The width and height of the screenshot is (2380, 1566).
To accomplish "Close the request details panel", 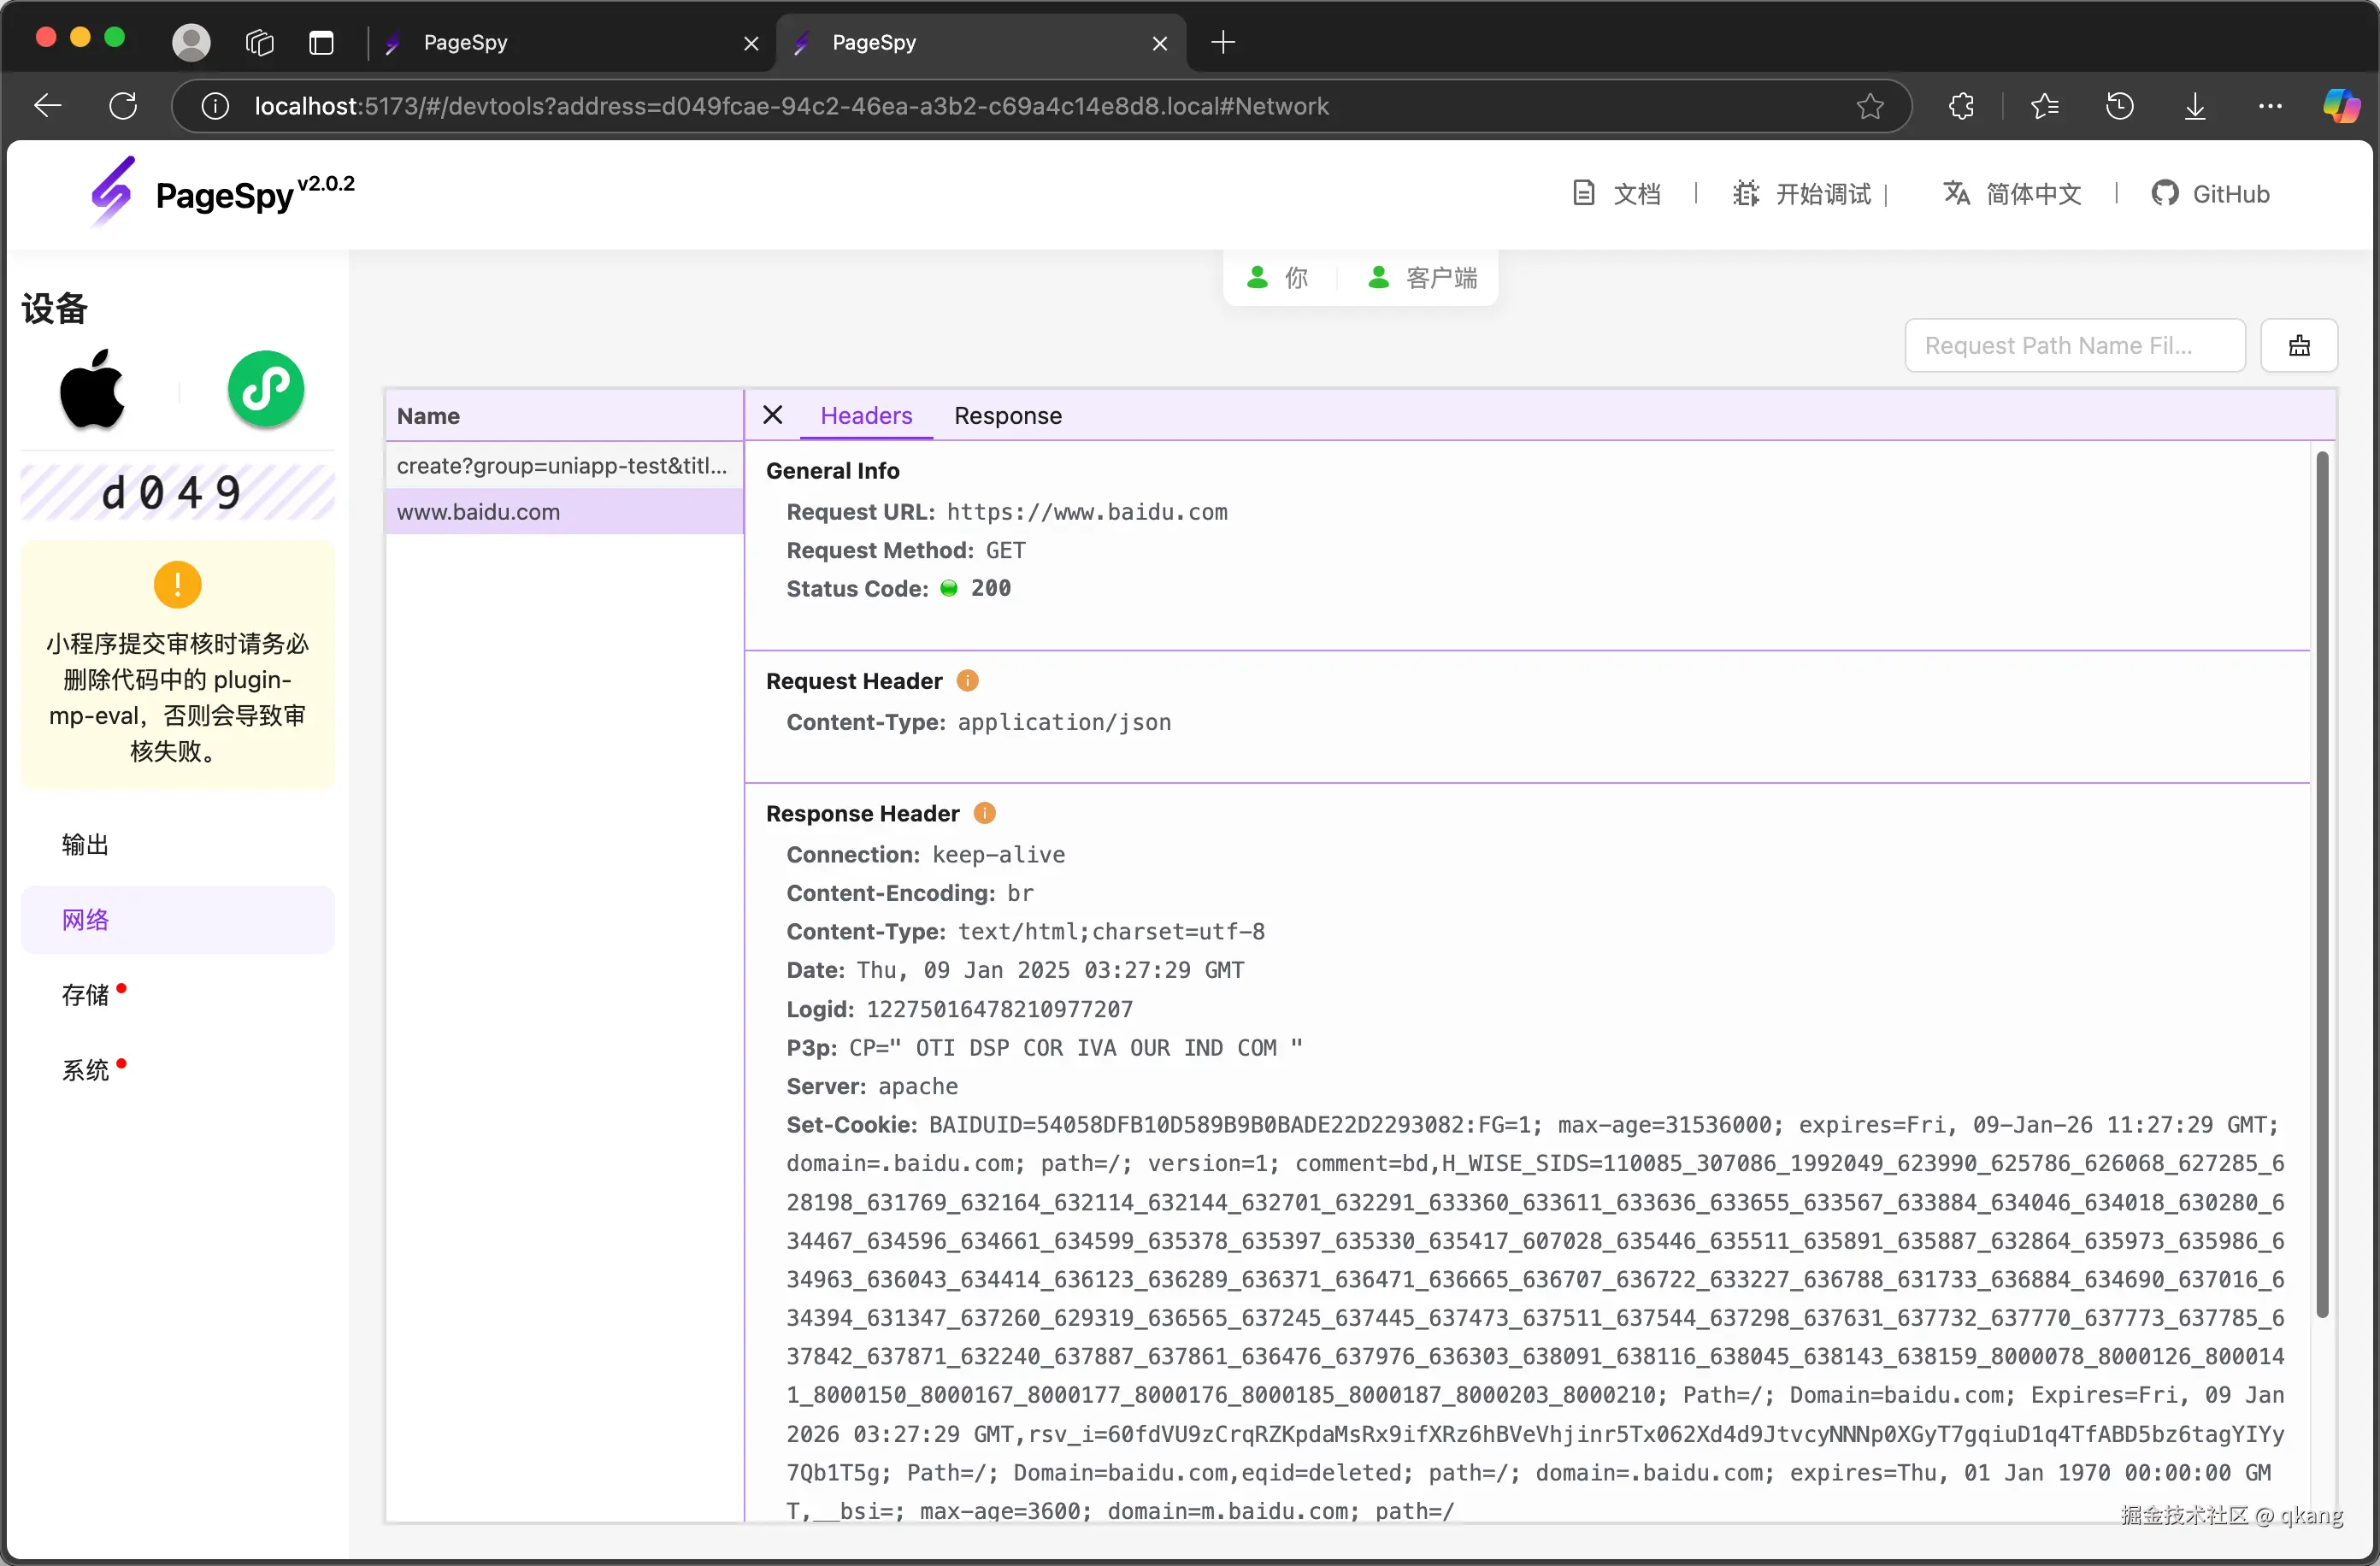I will [772, 415].
